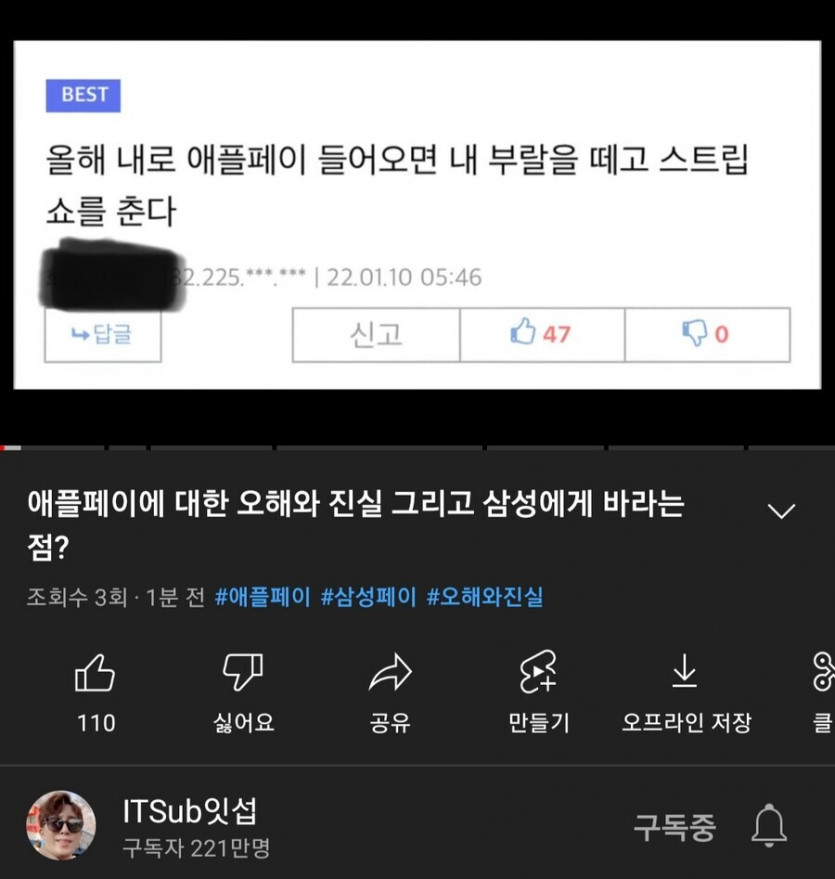This screenshot has width=835, height=879.
Task: Like the video with thumbs-up icon
Action: tap(95, 673)
